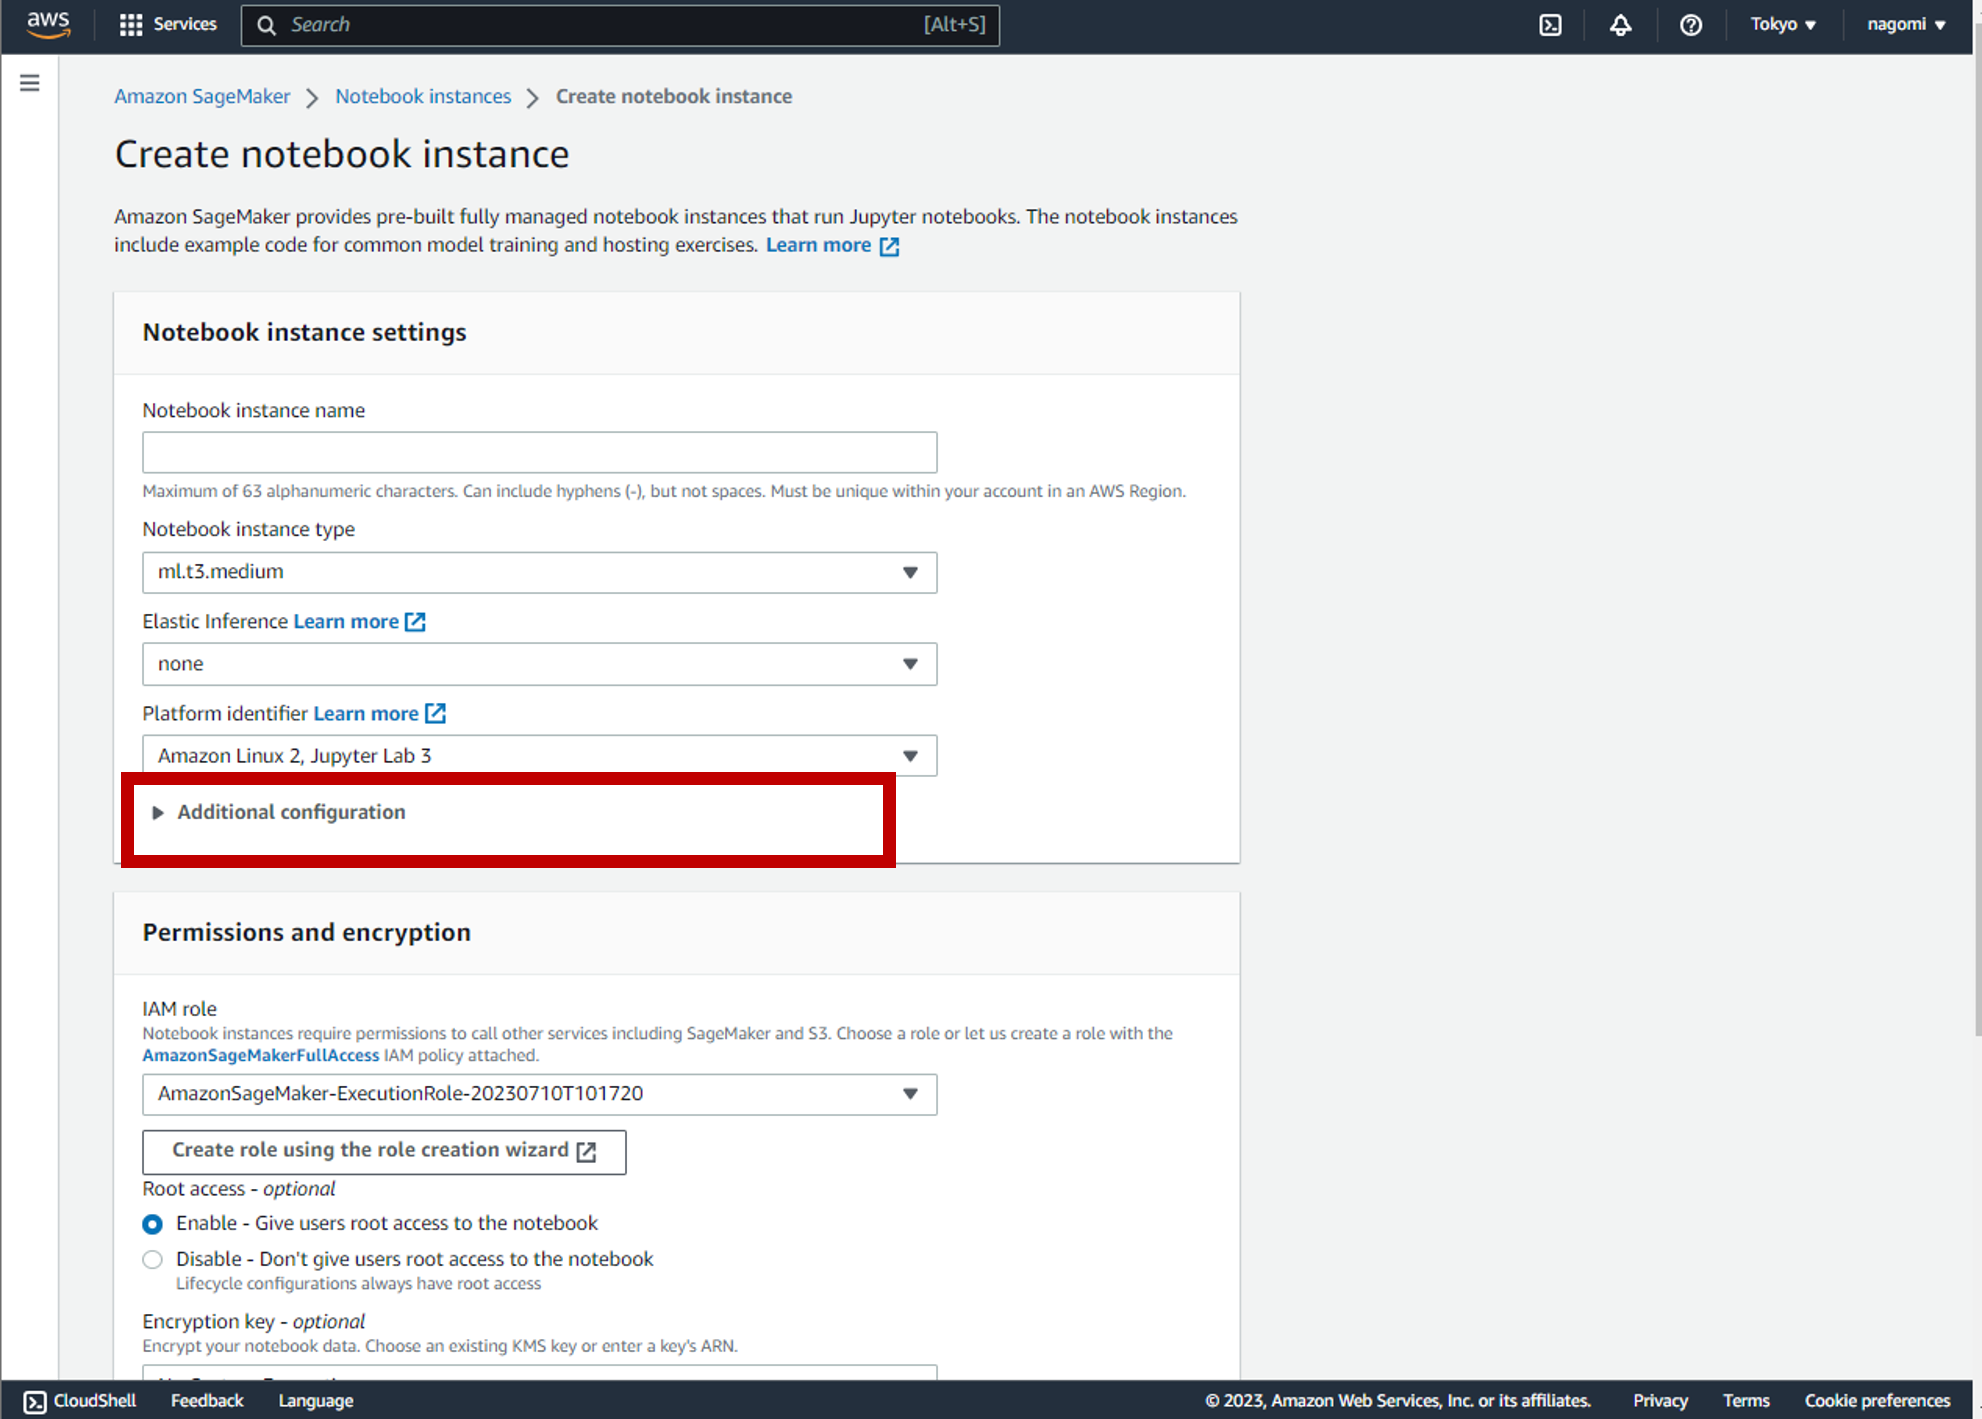Click the external link icon beside Elastic Inference
This screenshot has height=1419, width=1982.
click(x=415, y=622)
